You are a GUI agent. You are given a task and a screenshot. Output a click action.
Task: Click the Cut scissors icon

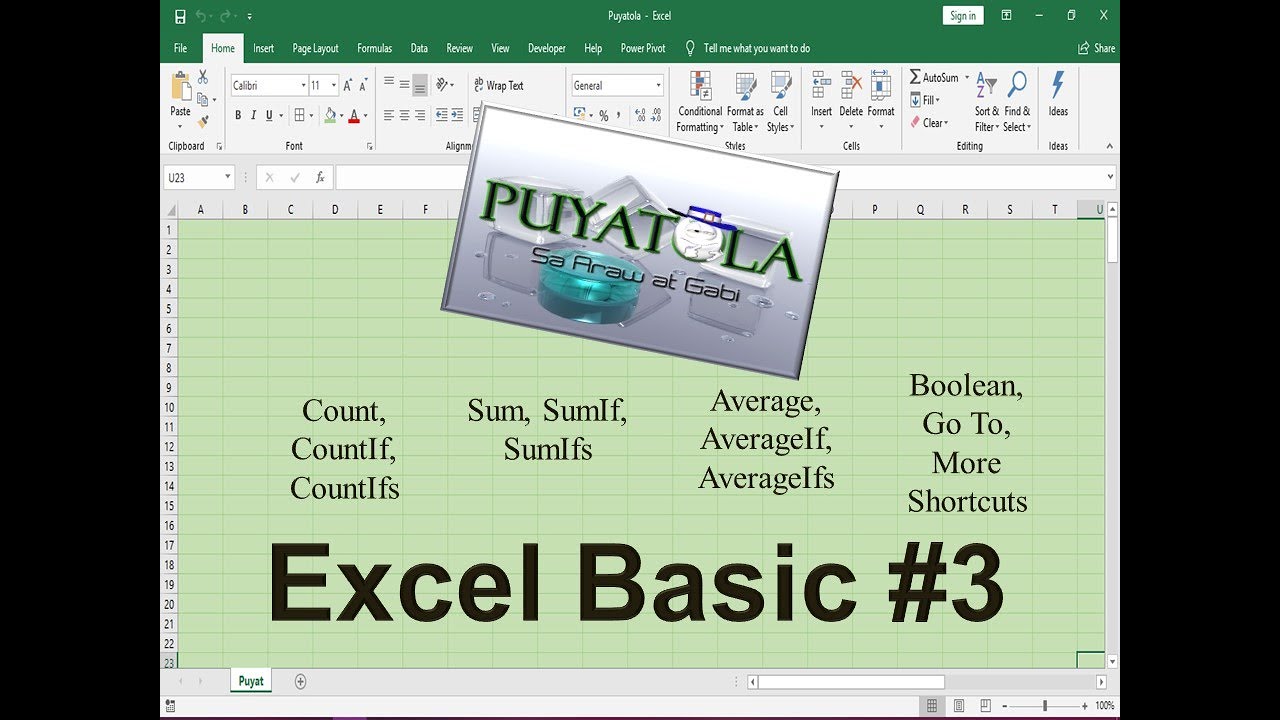pos(203,77)
